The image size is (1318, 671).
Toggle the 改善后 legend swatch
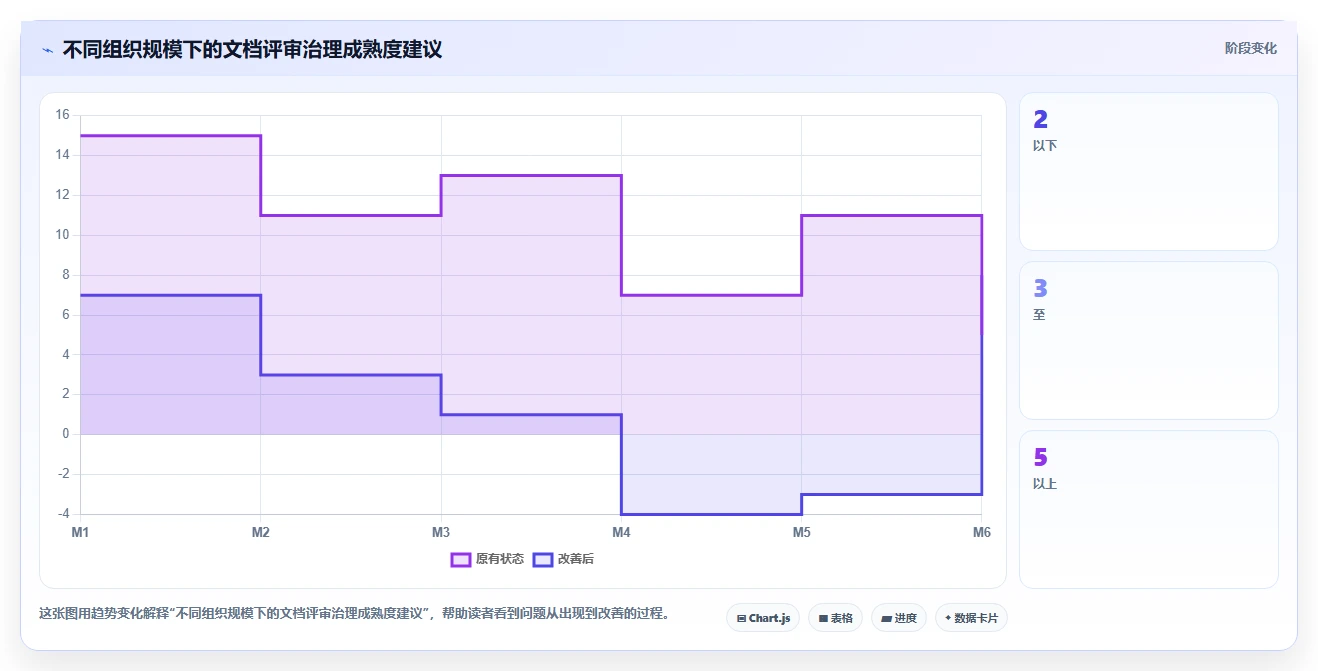[x=543, y=559]
